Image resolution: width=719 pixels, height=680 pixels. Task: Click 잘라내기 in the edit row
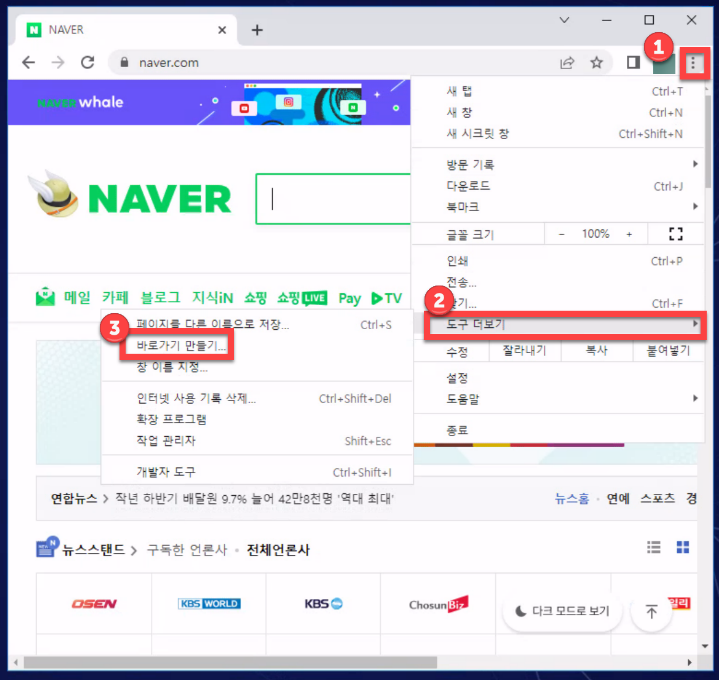coord(525,351)
